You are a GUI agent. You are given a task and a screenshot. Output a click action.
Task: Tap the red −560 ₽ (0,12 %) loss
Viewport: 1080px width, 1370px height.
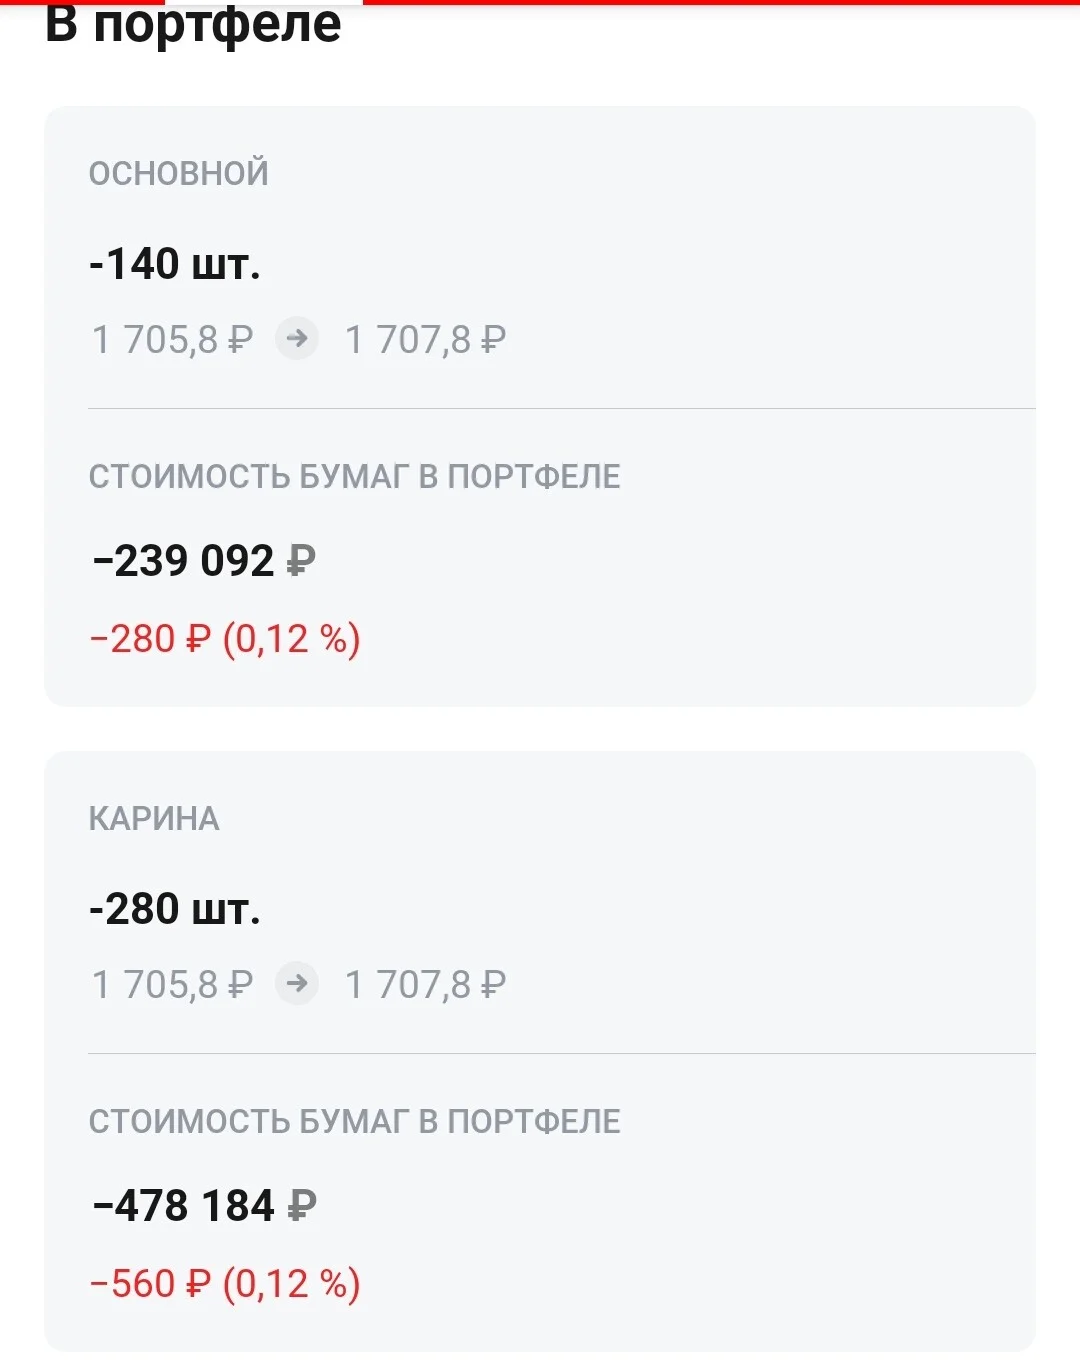coord(225,1284)
